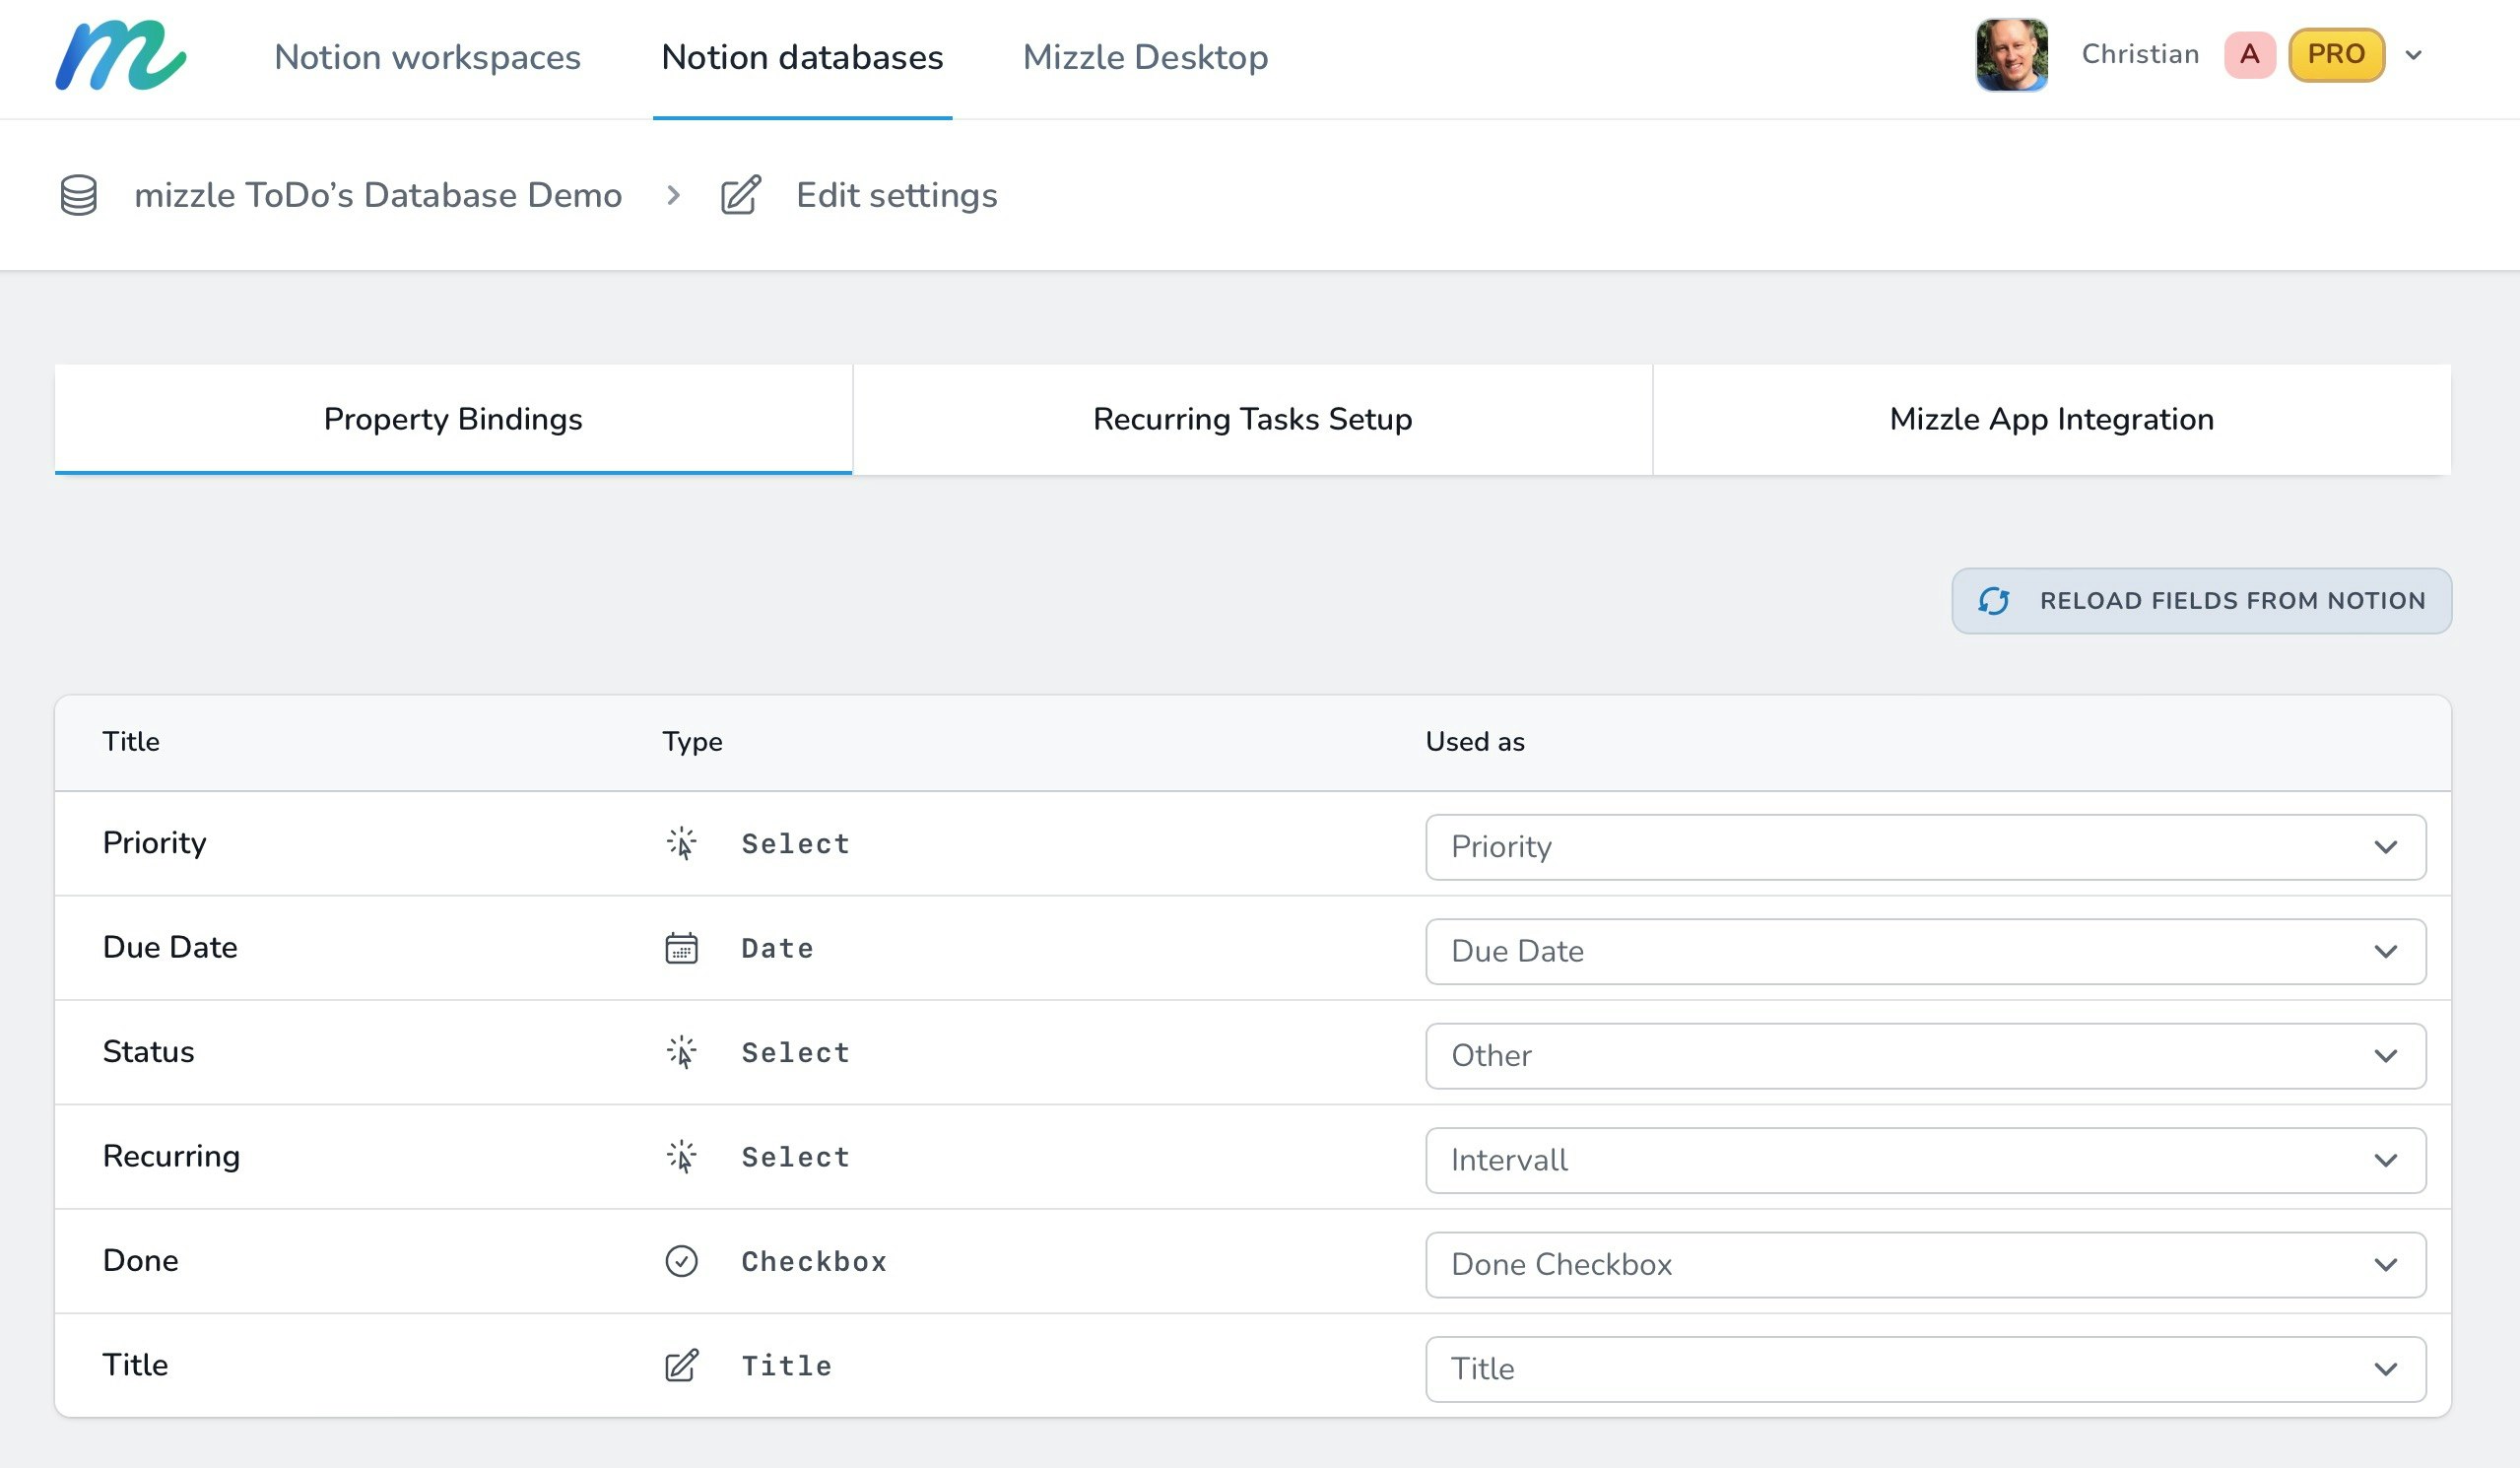Click the Select type icon in Recurring row
Screen dimensions: 2520x1468
click(x=682, y=1157)
